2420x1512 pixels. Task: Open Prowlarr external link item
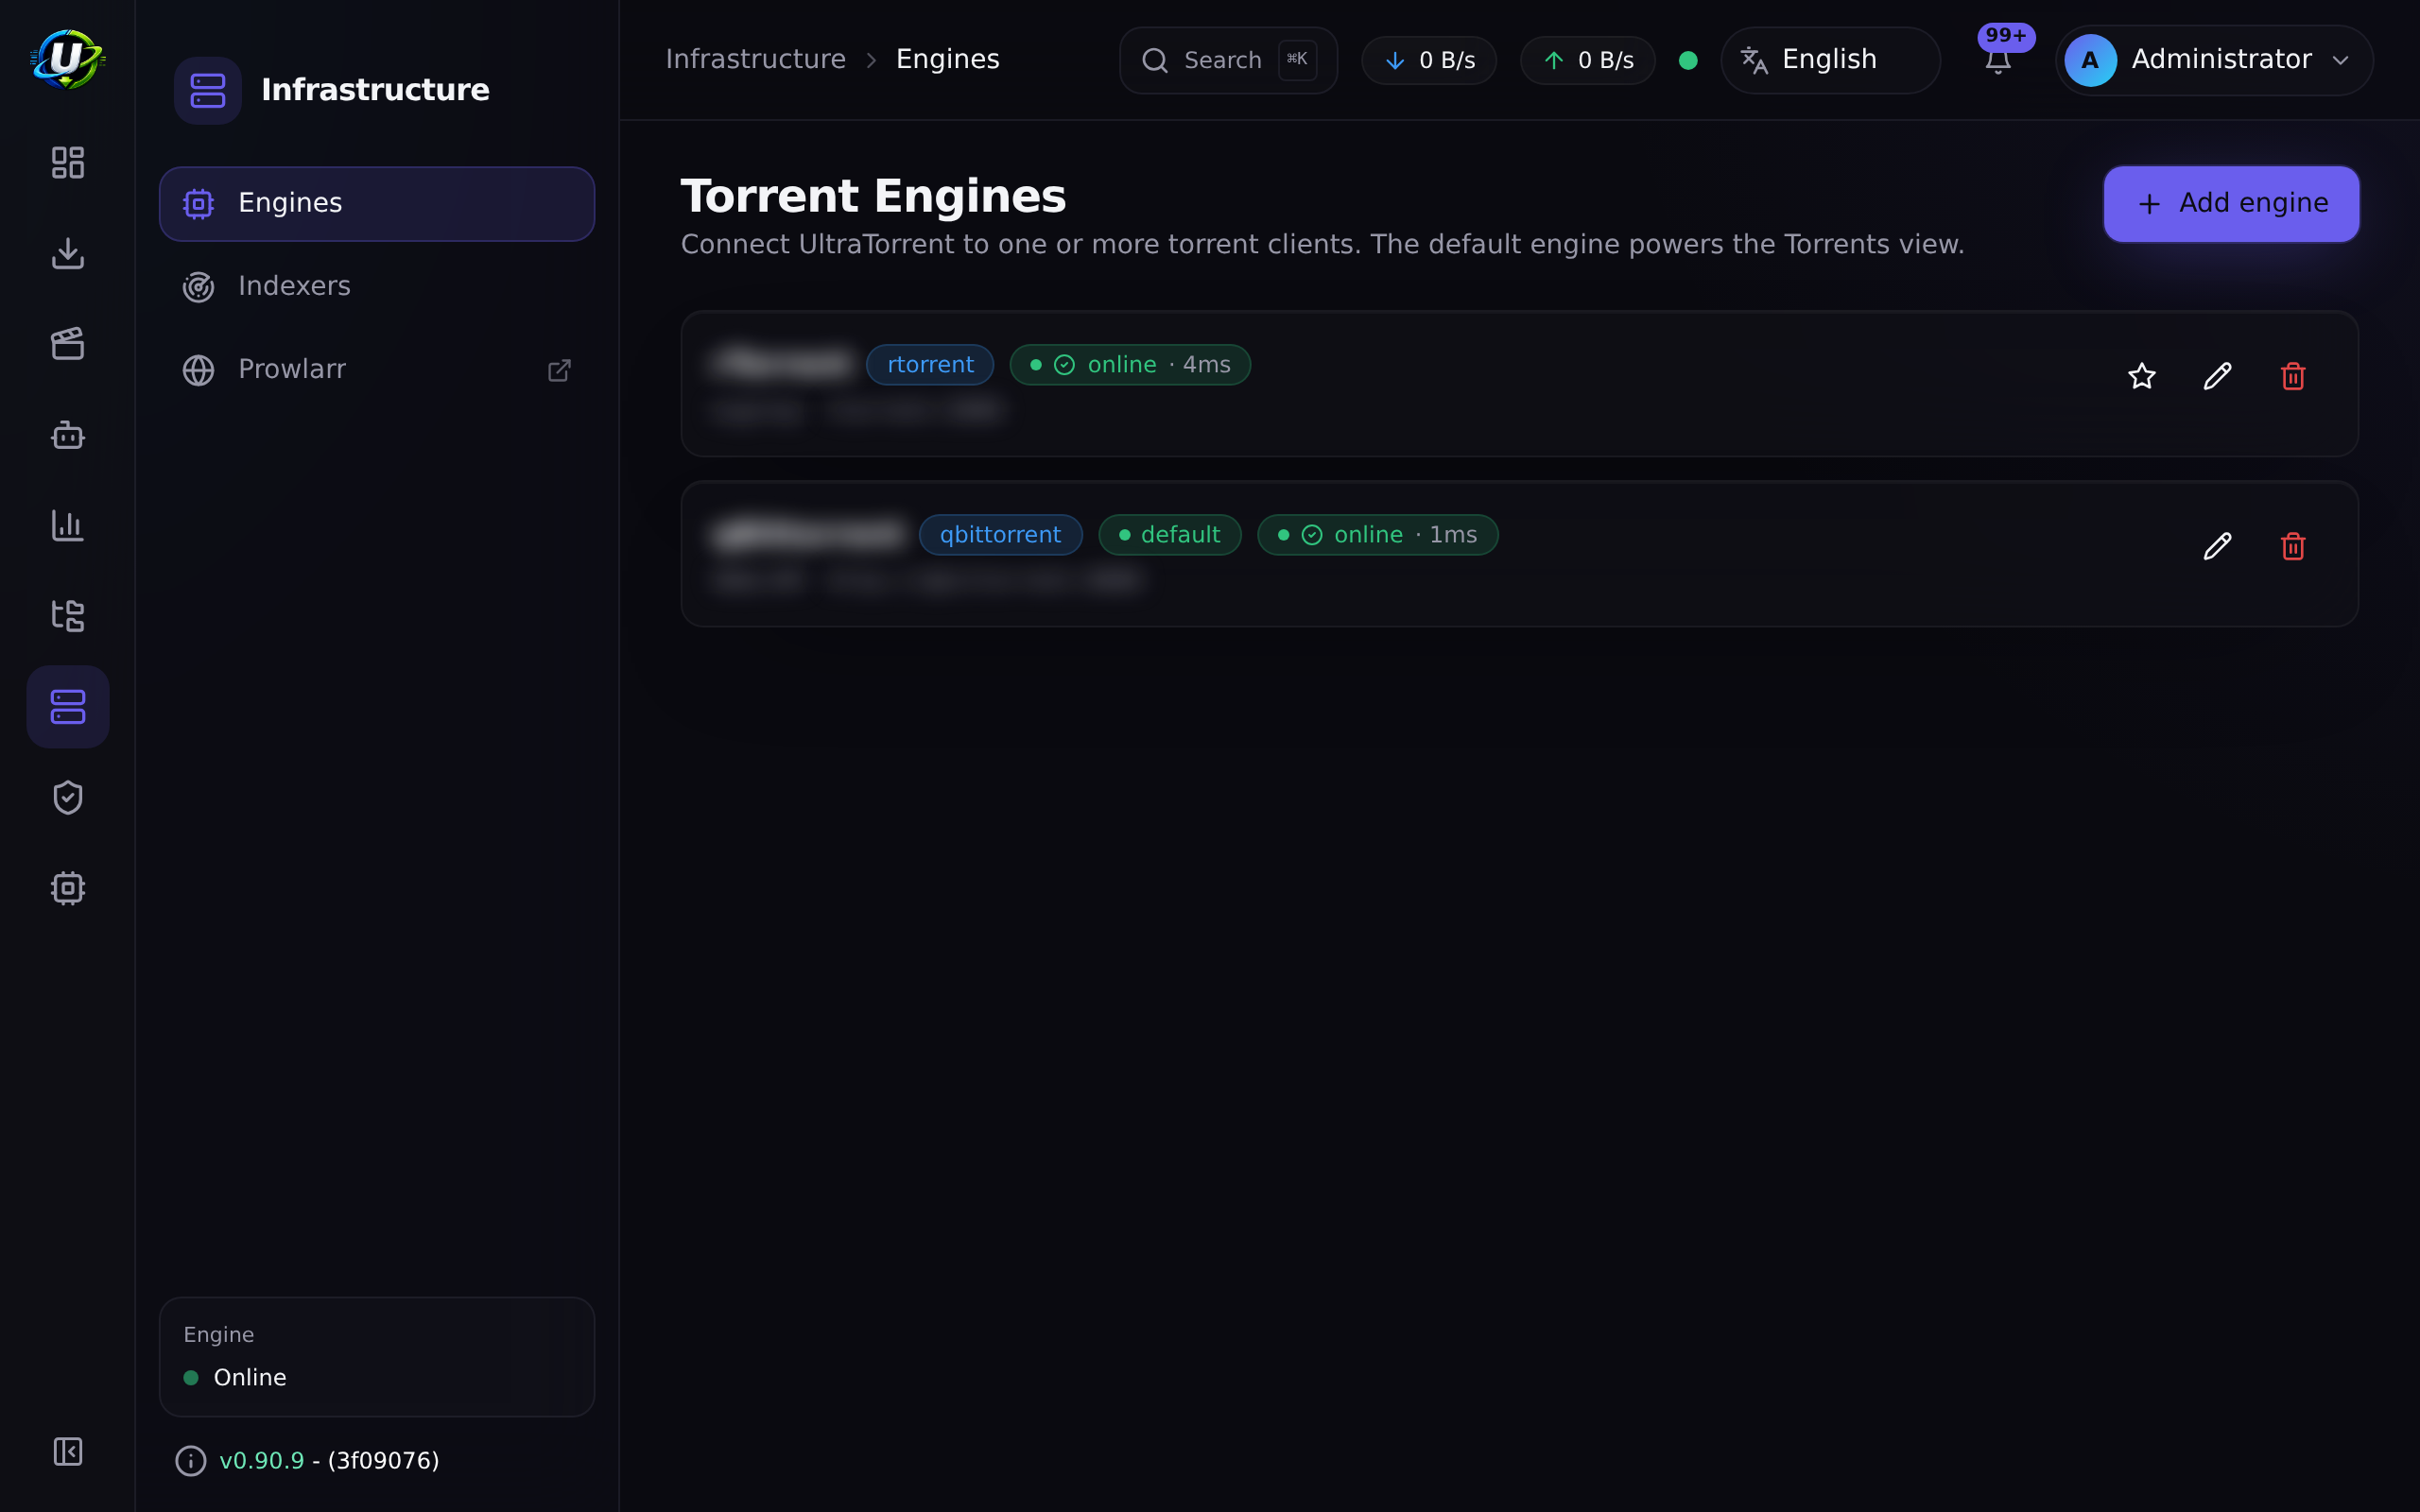coord(377,370)
